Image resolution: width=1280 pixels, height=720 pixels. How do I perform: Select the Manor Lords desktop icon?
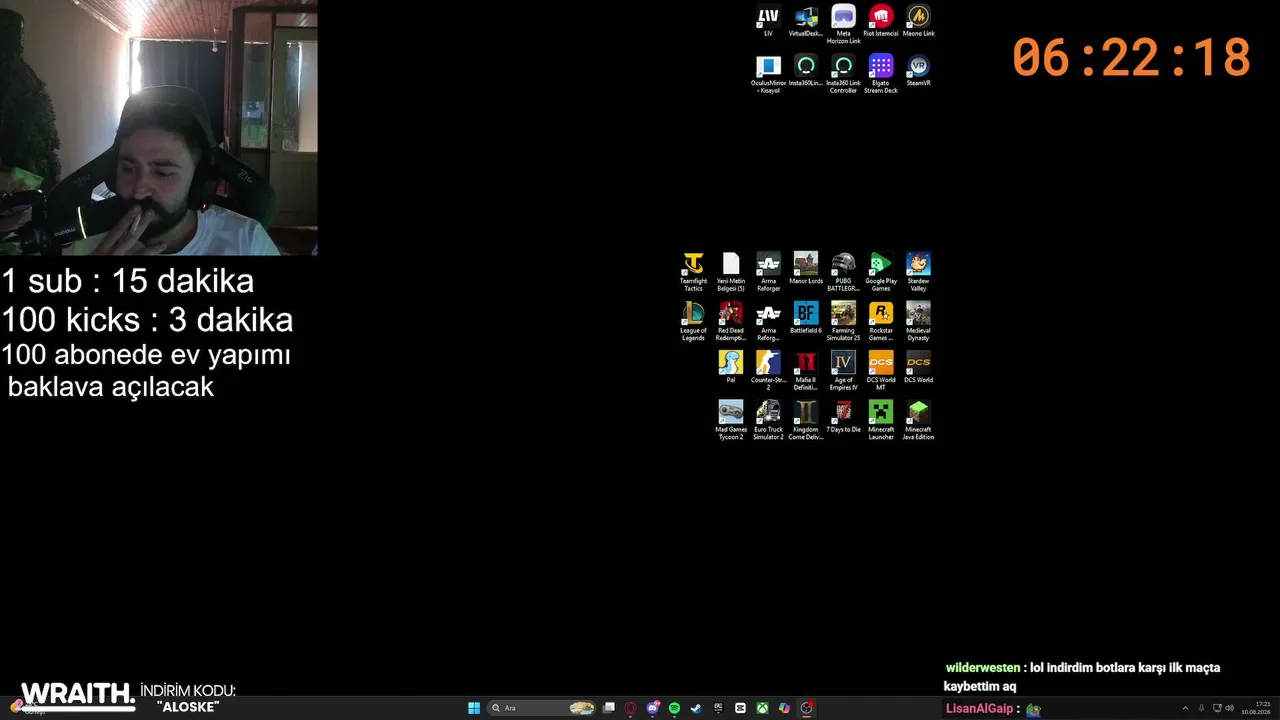(805, 268)
